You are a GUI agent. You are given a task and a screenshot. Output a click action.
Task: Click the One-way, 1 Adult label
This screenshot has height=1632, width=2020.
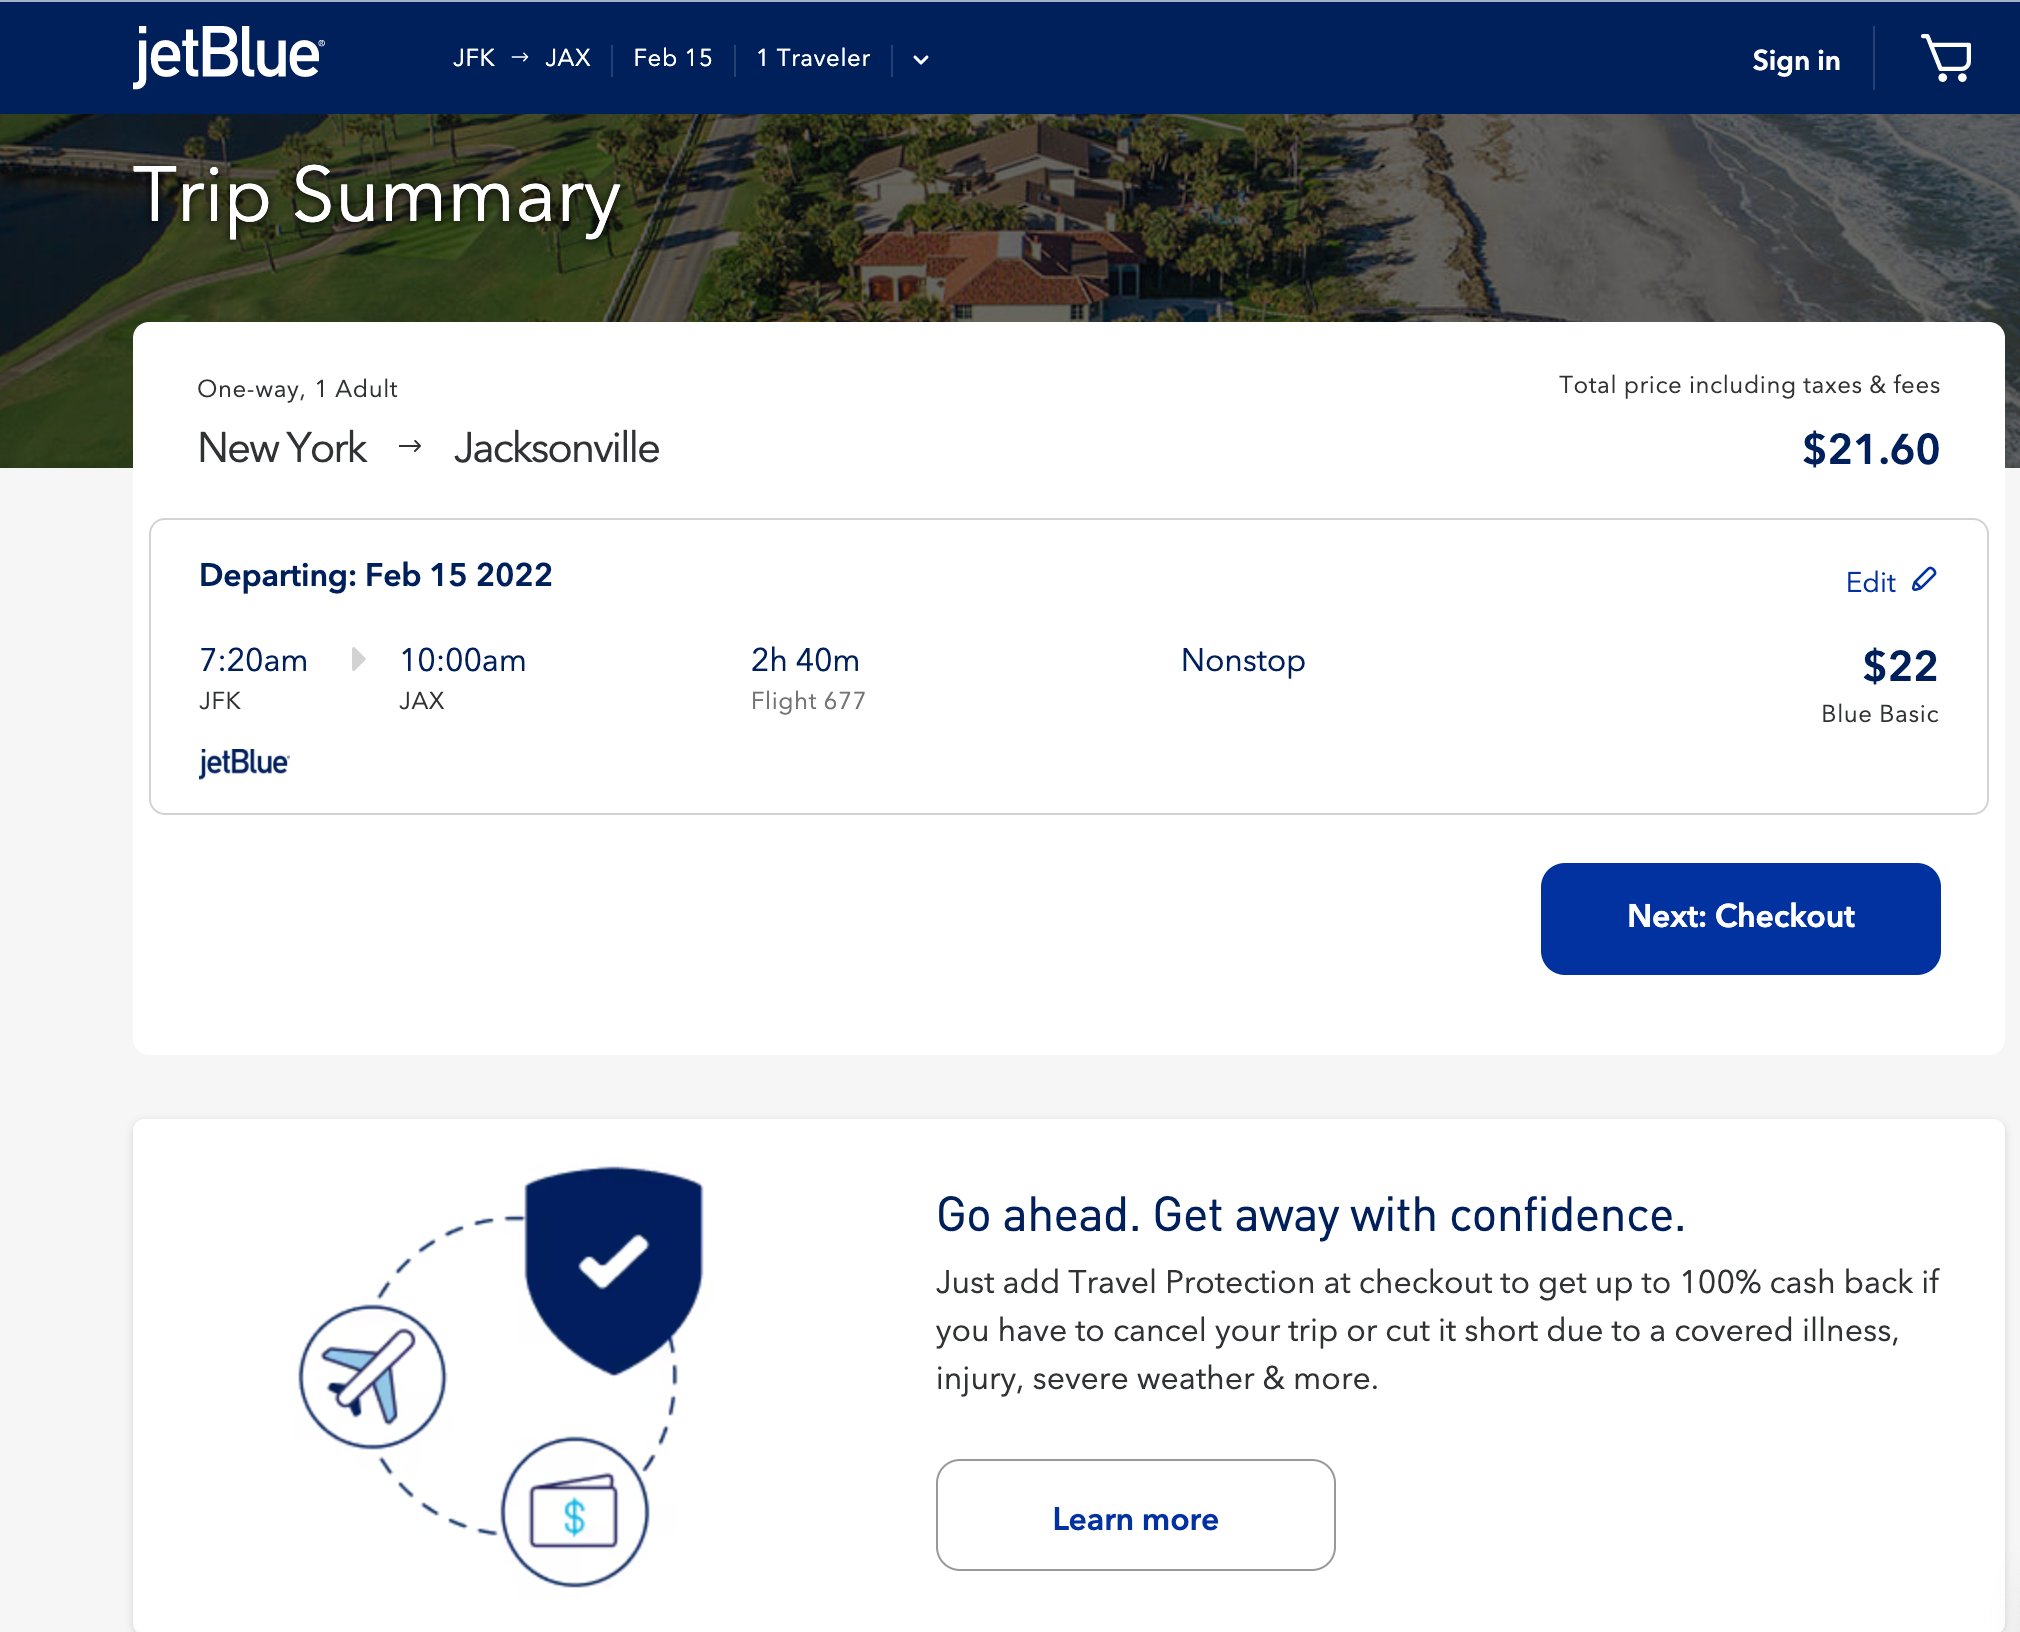pyautogui.click(x=297, y=389)
